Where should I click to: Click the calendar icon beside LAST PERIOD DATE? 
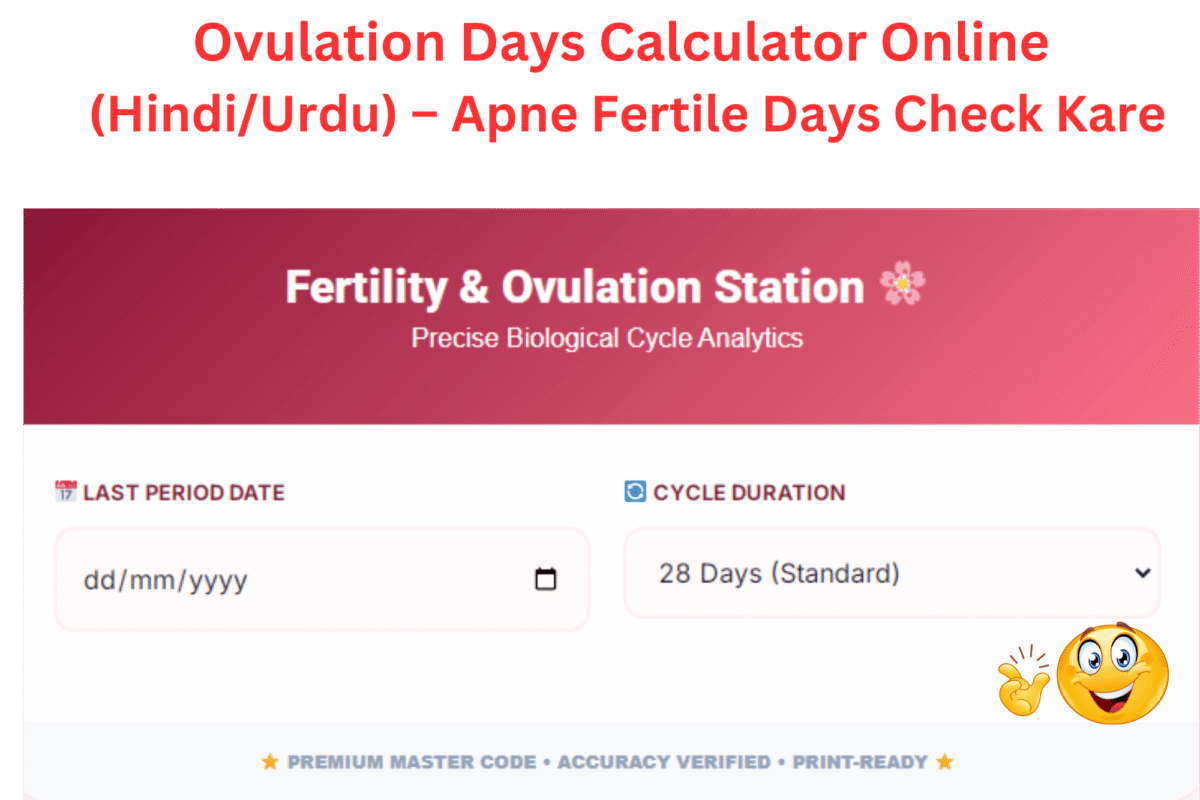point(64,491)
